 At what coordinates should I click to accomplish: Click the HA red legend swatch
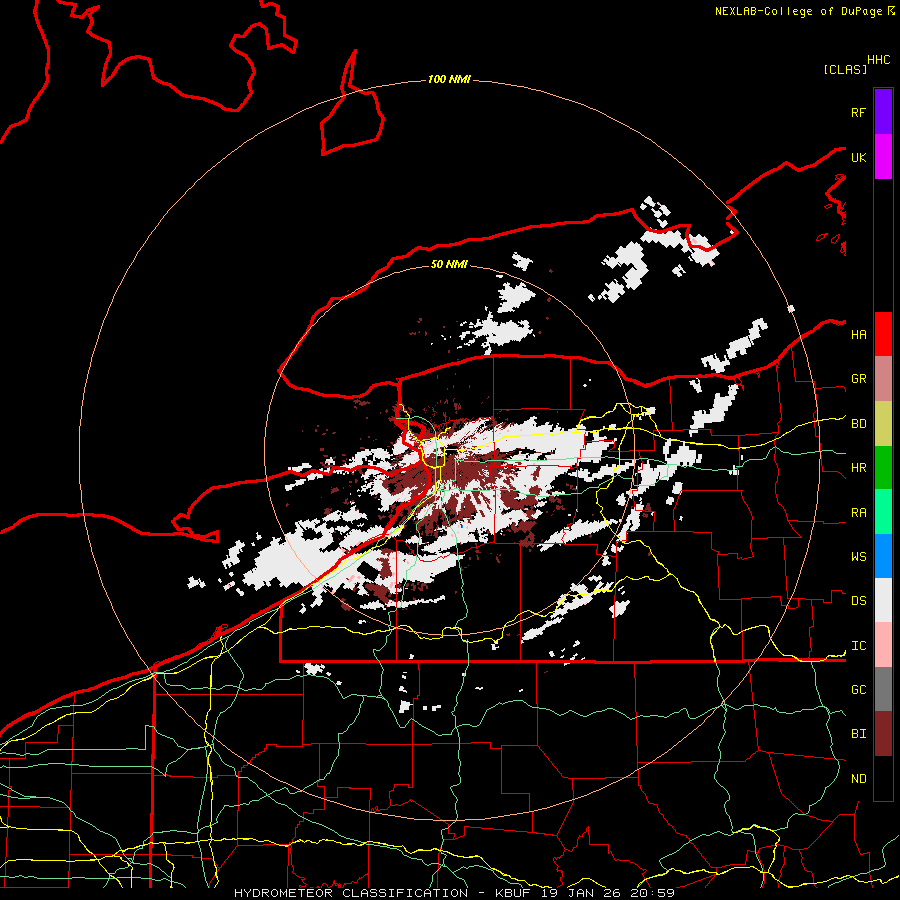(x=883, y=334)
